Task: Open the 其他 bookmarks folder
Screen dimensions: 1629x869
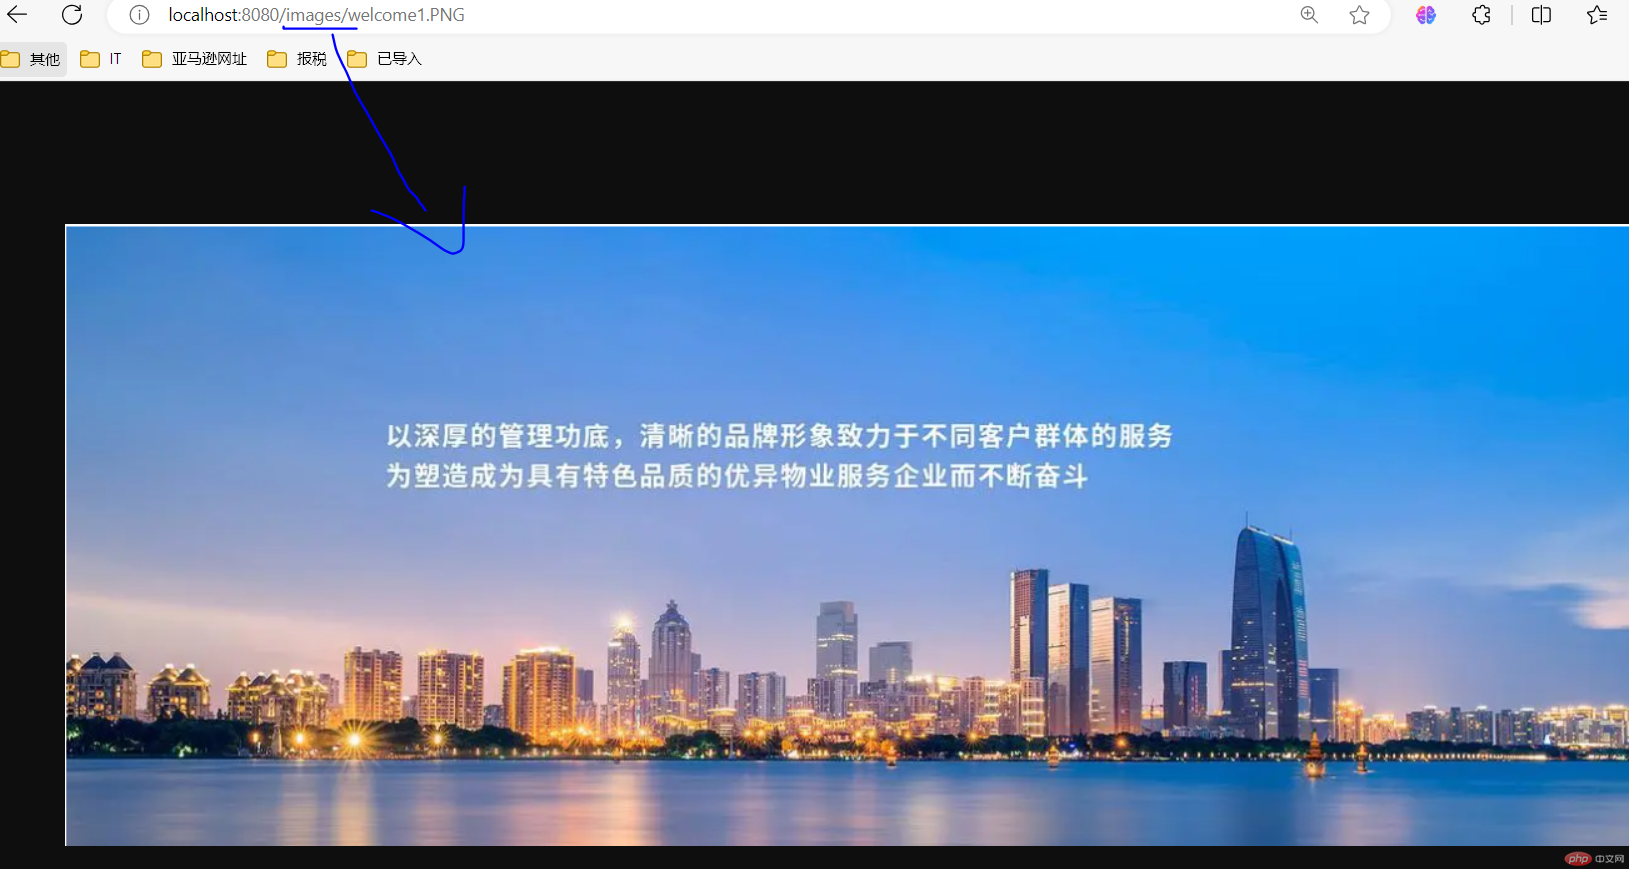Action: click(x=32, y=59)
